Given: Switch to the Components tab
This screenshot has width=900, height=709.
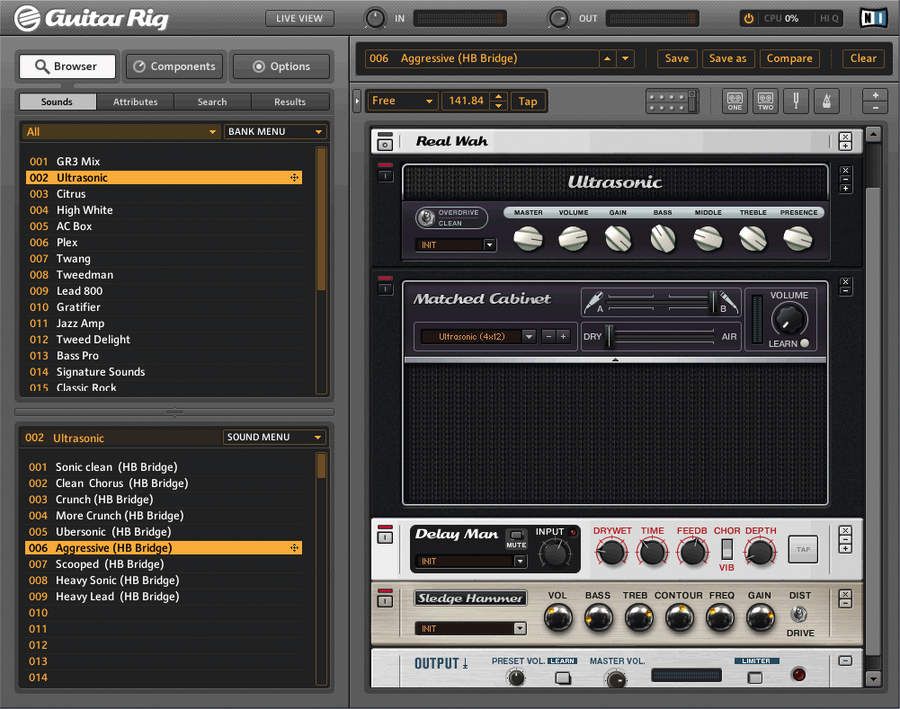Looking at the screenshot, I should (174, 67).
